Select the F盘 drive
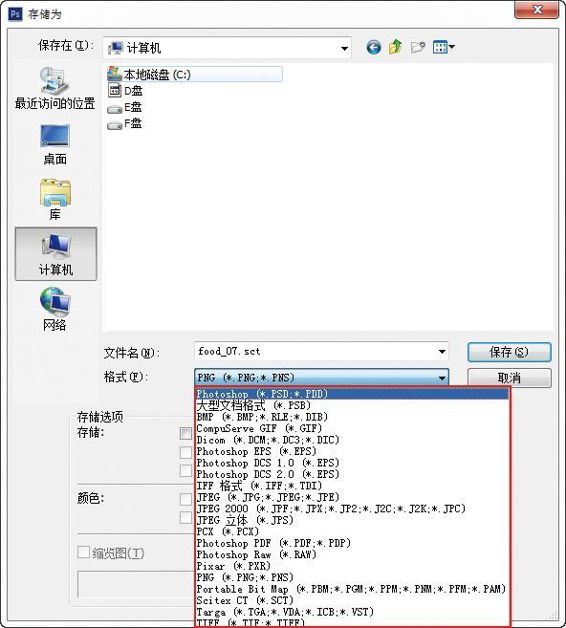Image resolution: width=566 pixels, height=628 pixels. (x=125, y=123)
